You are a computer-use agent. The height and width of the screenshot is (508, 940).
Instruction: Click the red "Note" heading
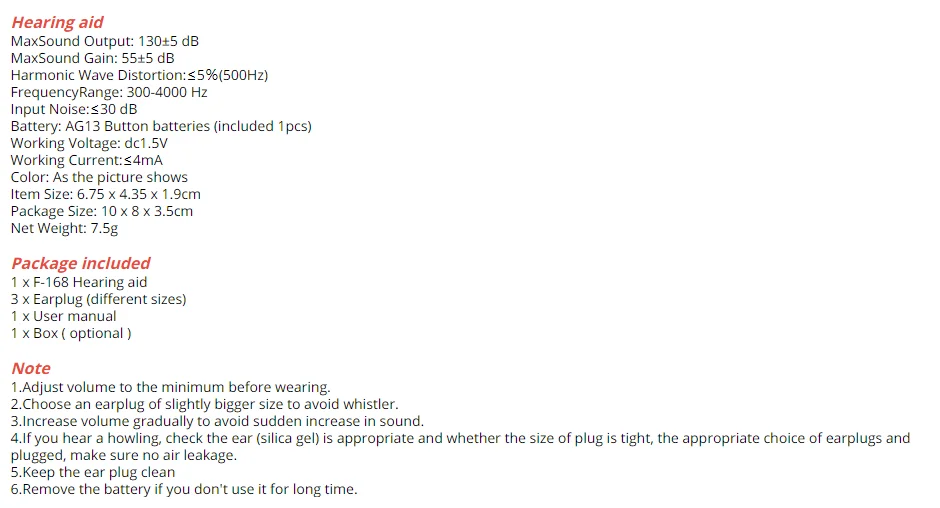coord(31,368)
